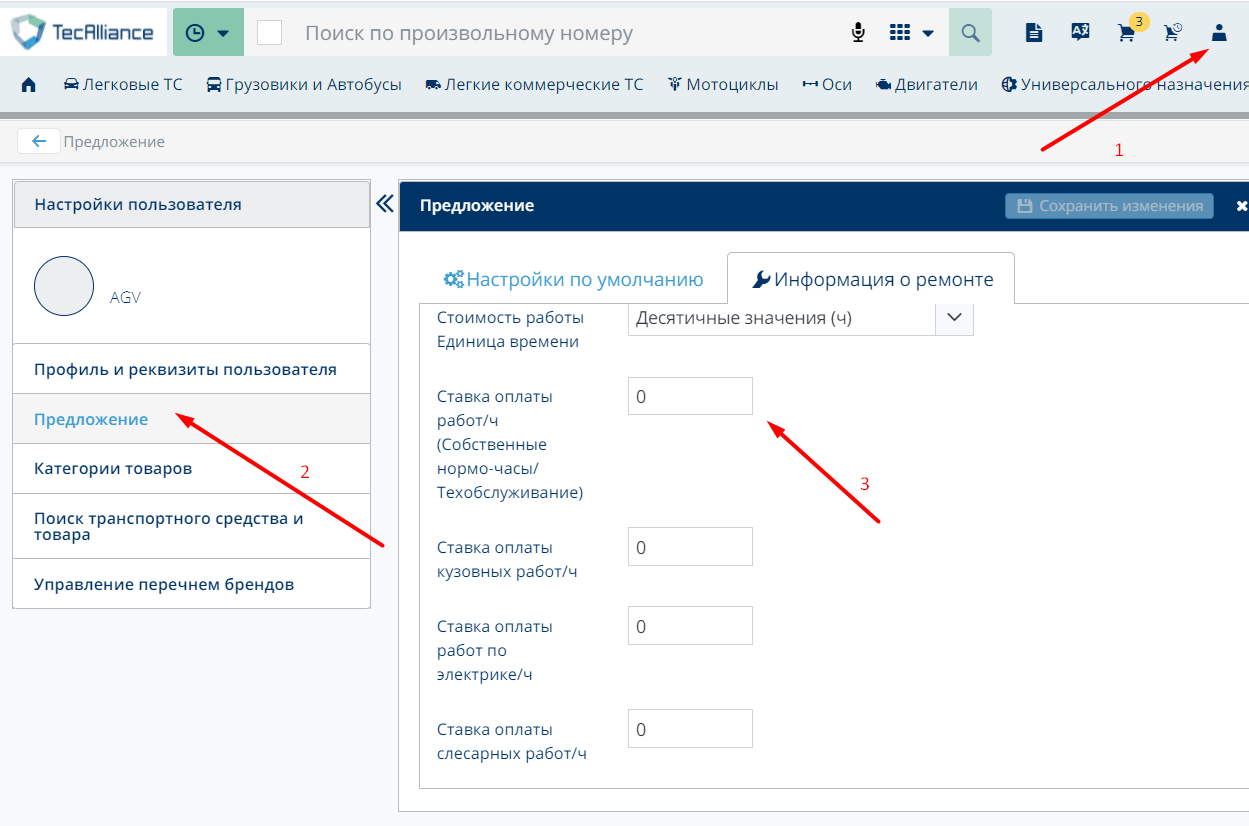Image resolution: width=1249 pixels, height=826 pixels.
Task: Toggle the checkbox beside the search field
Action: click(x=269, y=33)
